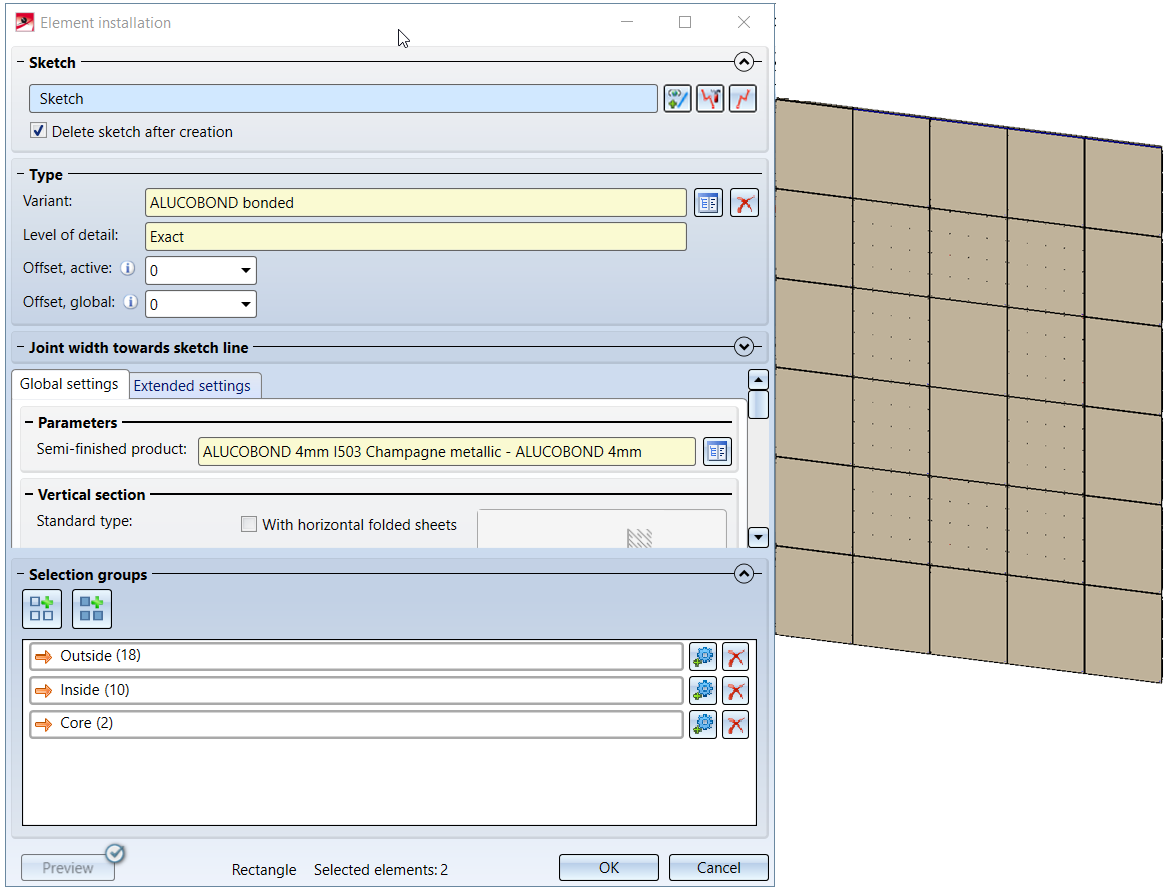Collapse the Selection groups section
This screenshot has height=891, width=1169.
click(743, 574)
